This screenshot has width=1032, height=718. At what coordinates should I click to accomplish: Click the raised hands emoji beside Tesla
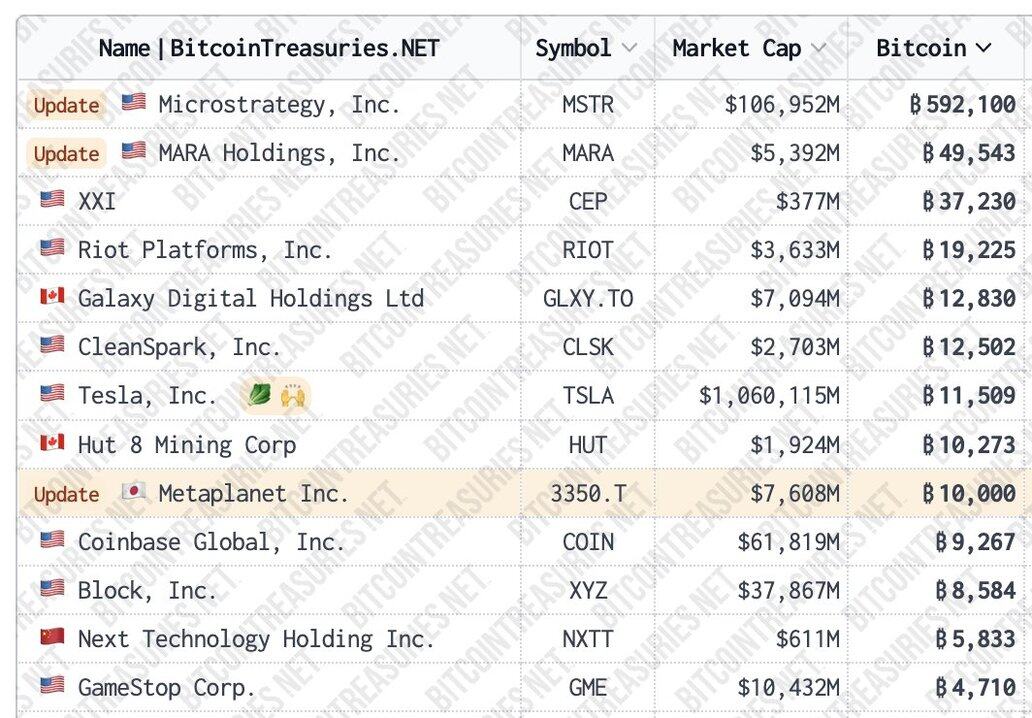pos(293,396)
